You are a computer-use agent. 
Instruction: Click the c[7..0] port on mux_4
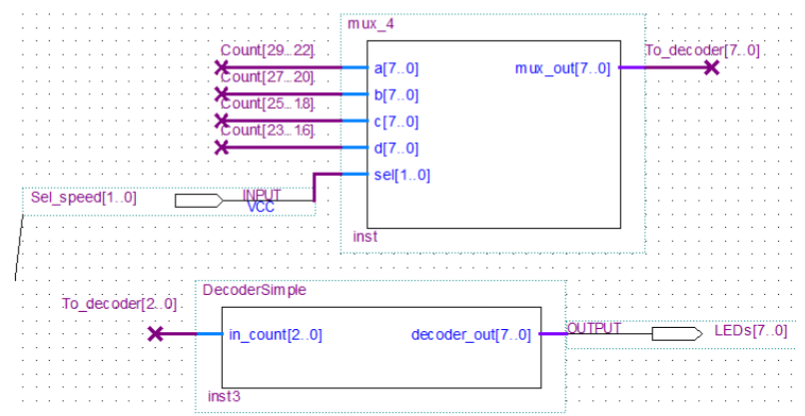point(396,122)
